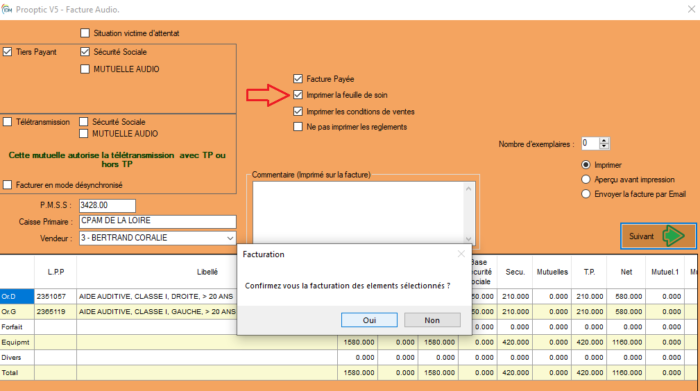Select the Total row header
Screen dimensions: 700x391
[17, 373]
